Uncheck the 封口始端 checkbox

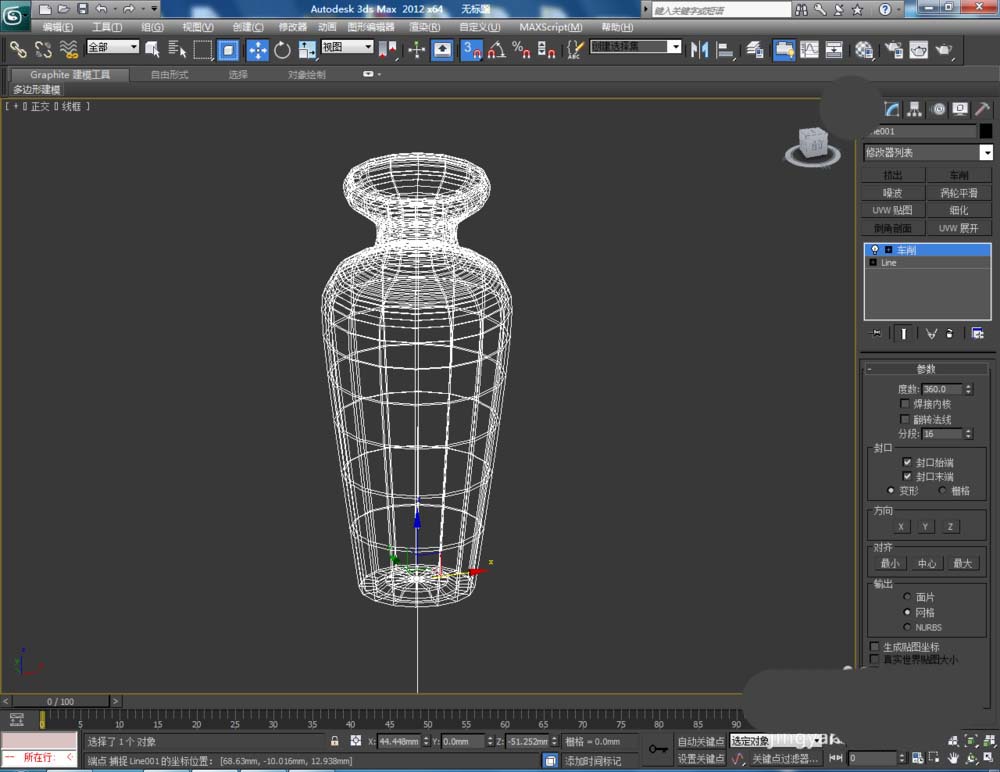[907, 463]
